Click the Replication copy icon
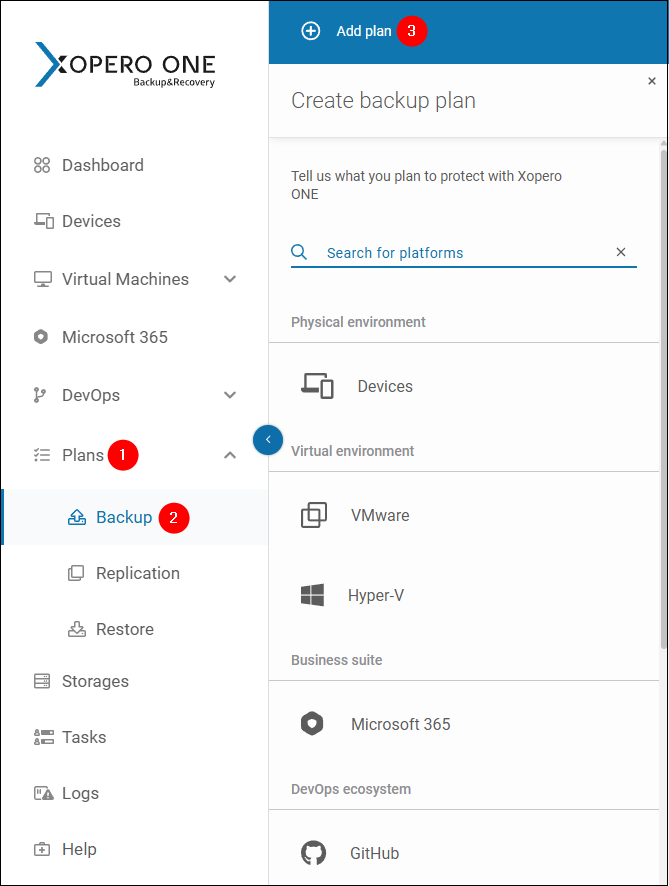 pyautogui.click(x=76, y=573)
